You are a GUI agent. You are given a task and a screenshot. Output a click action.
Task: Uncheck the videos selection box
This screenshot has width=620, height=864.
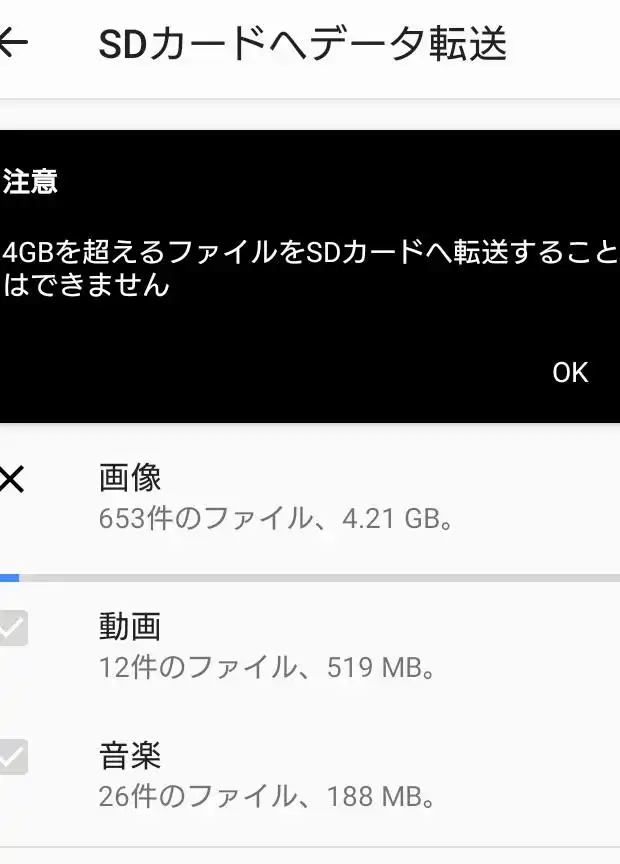click(x=11, y=626)
